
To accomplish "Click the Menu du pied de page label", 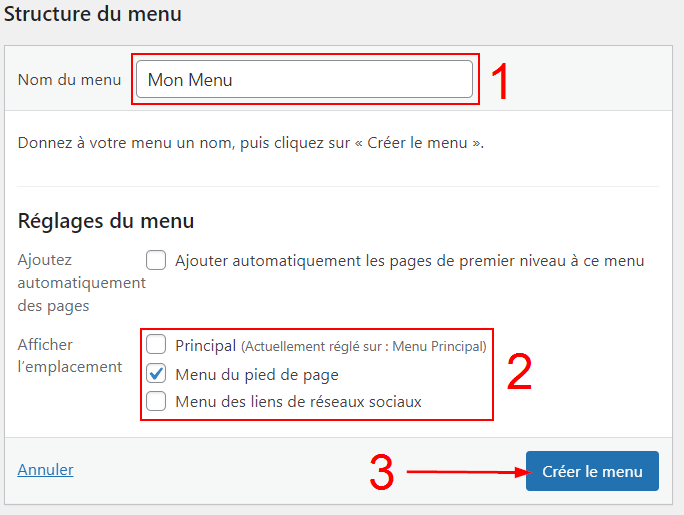I will pyautogui.click(x=256, y=375).
